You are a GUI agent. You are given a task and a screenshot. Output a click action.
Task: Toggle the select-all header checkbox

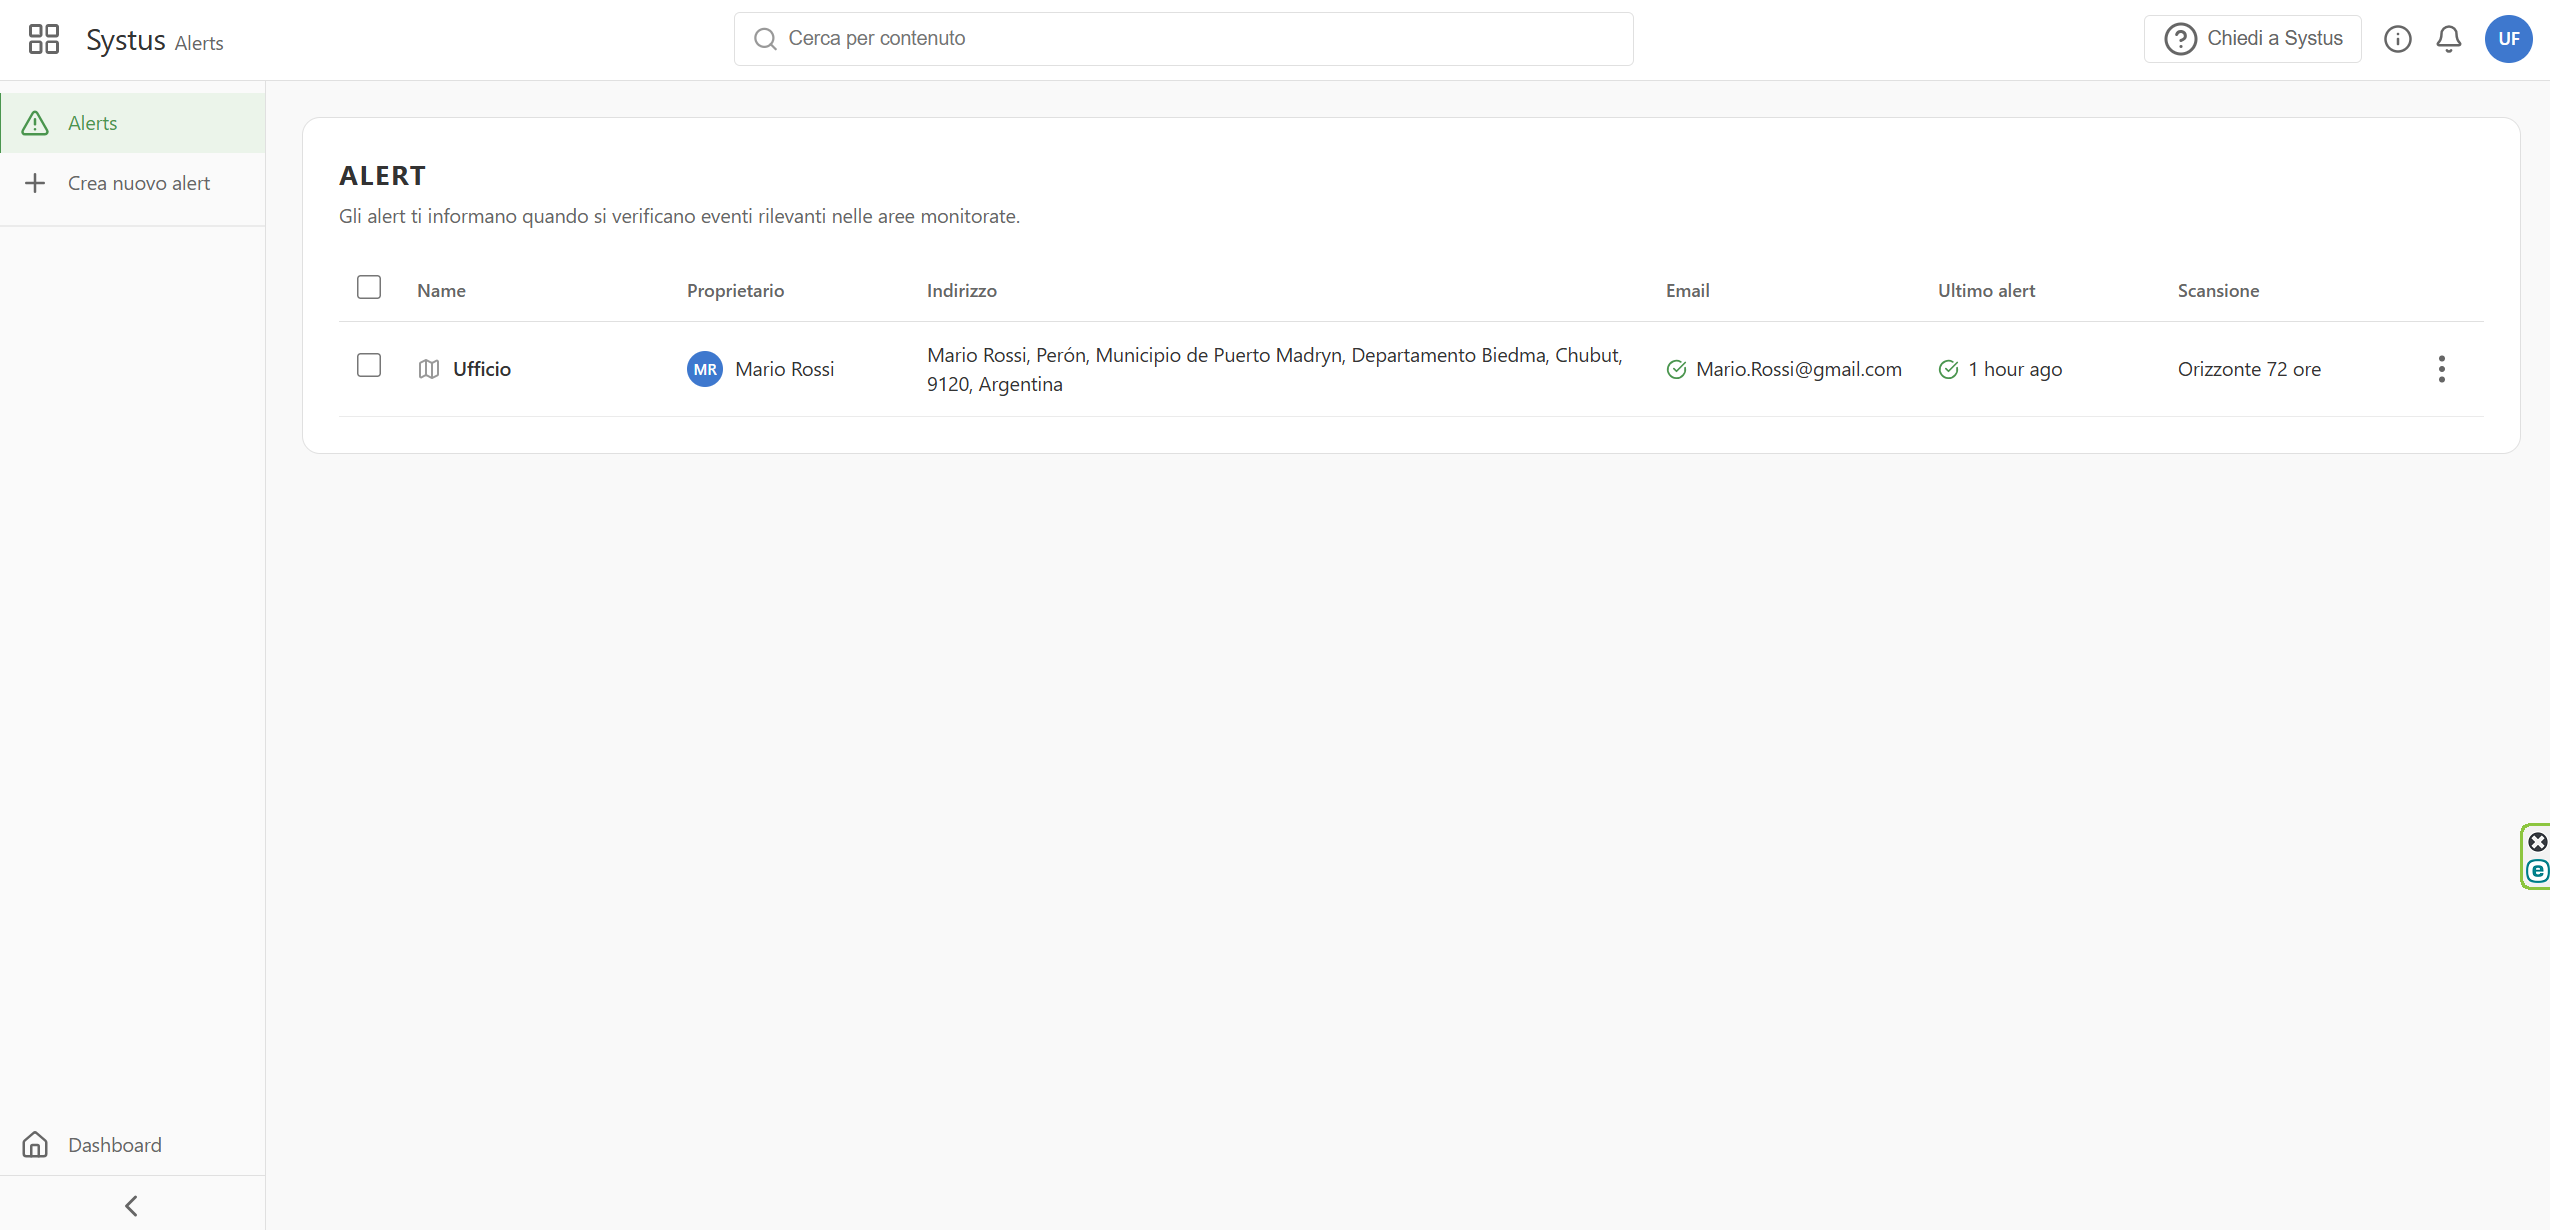(369, 288)
